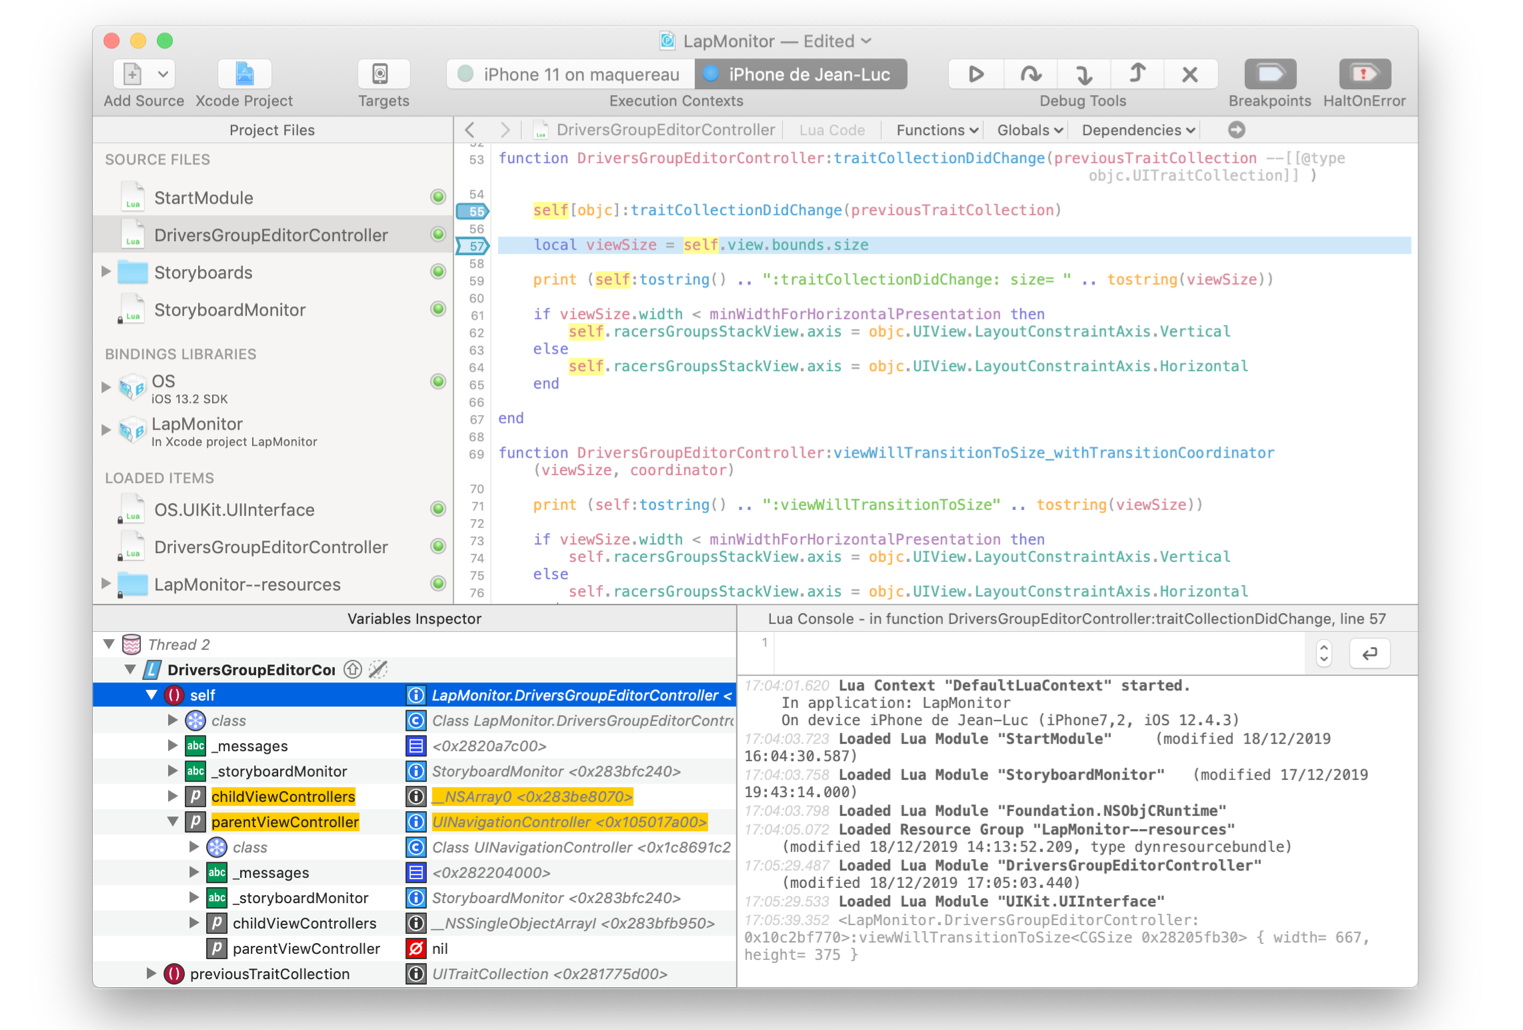Viewport: 1523px width, 1030px height.
Task: Collapse the highlighted parentViewController property
Action: pyautogui.click(x=172, y=822)
